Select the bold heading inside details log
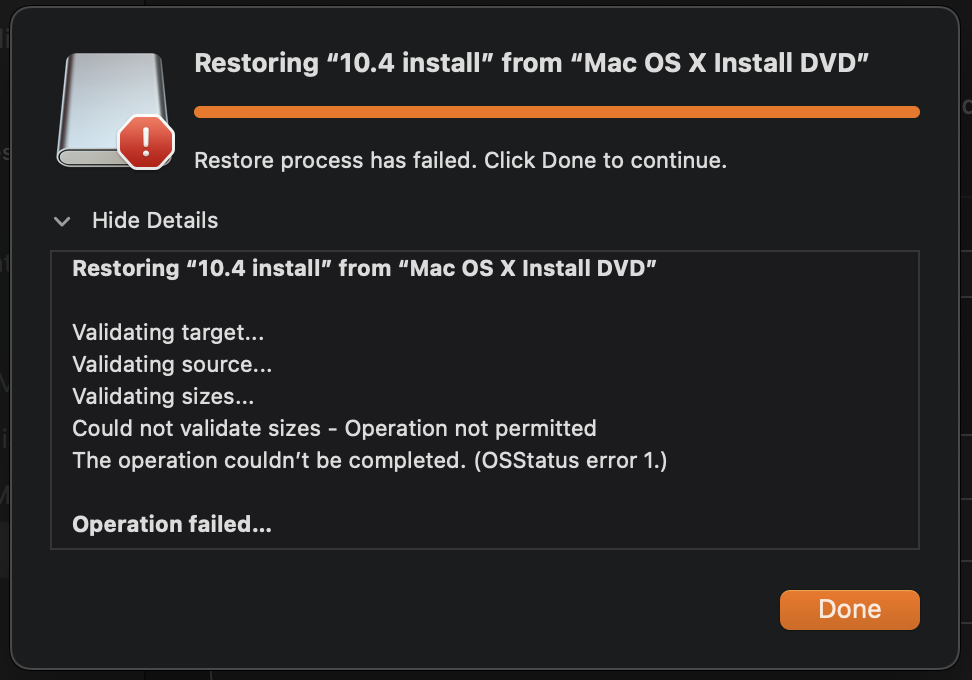The width and height of the screenshot is (972, 680). 364,268
